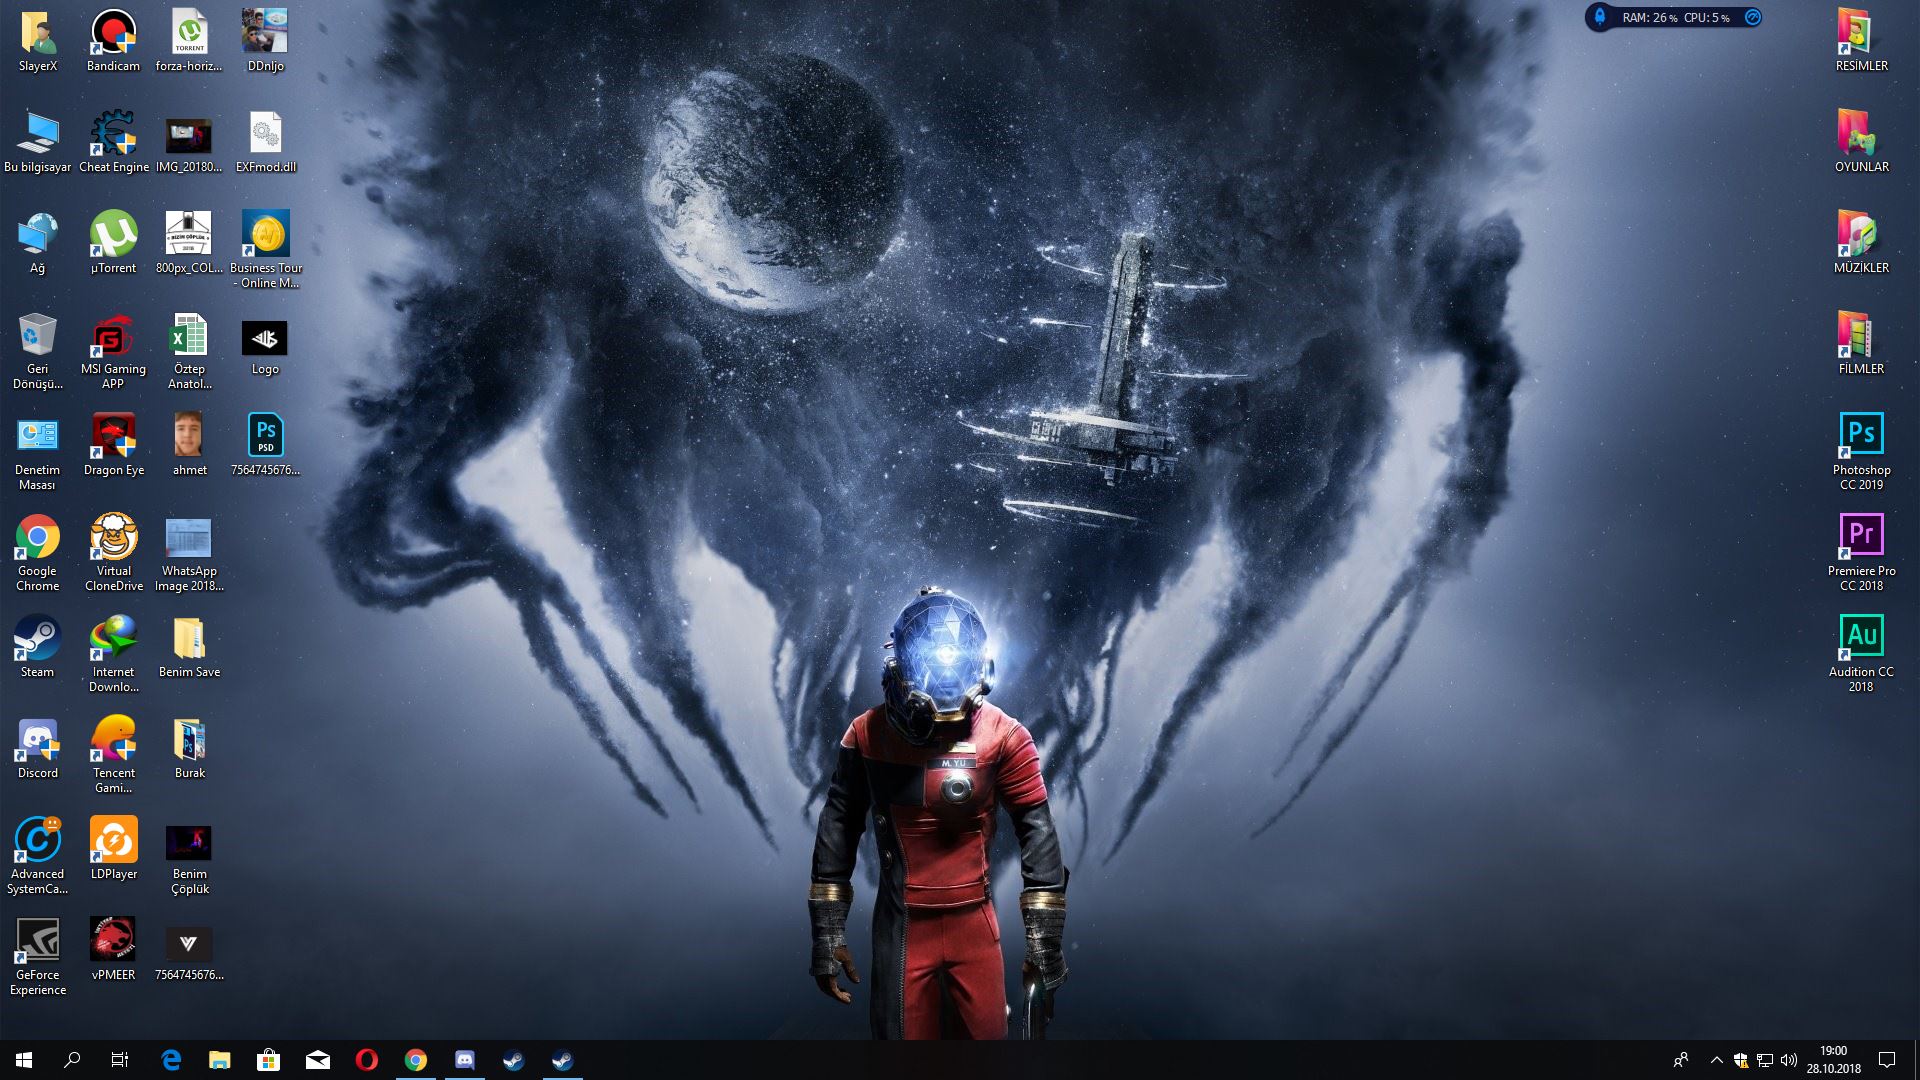The height and width of the screenshot is (1080, 1920).
Task: Launch Cheat Engine shortcut
Action: (x=114, y=141)
